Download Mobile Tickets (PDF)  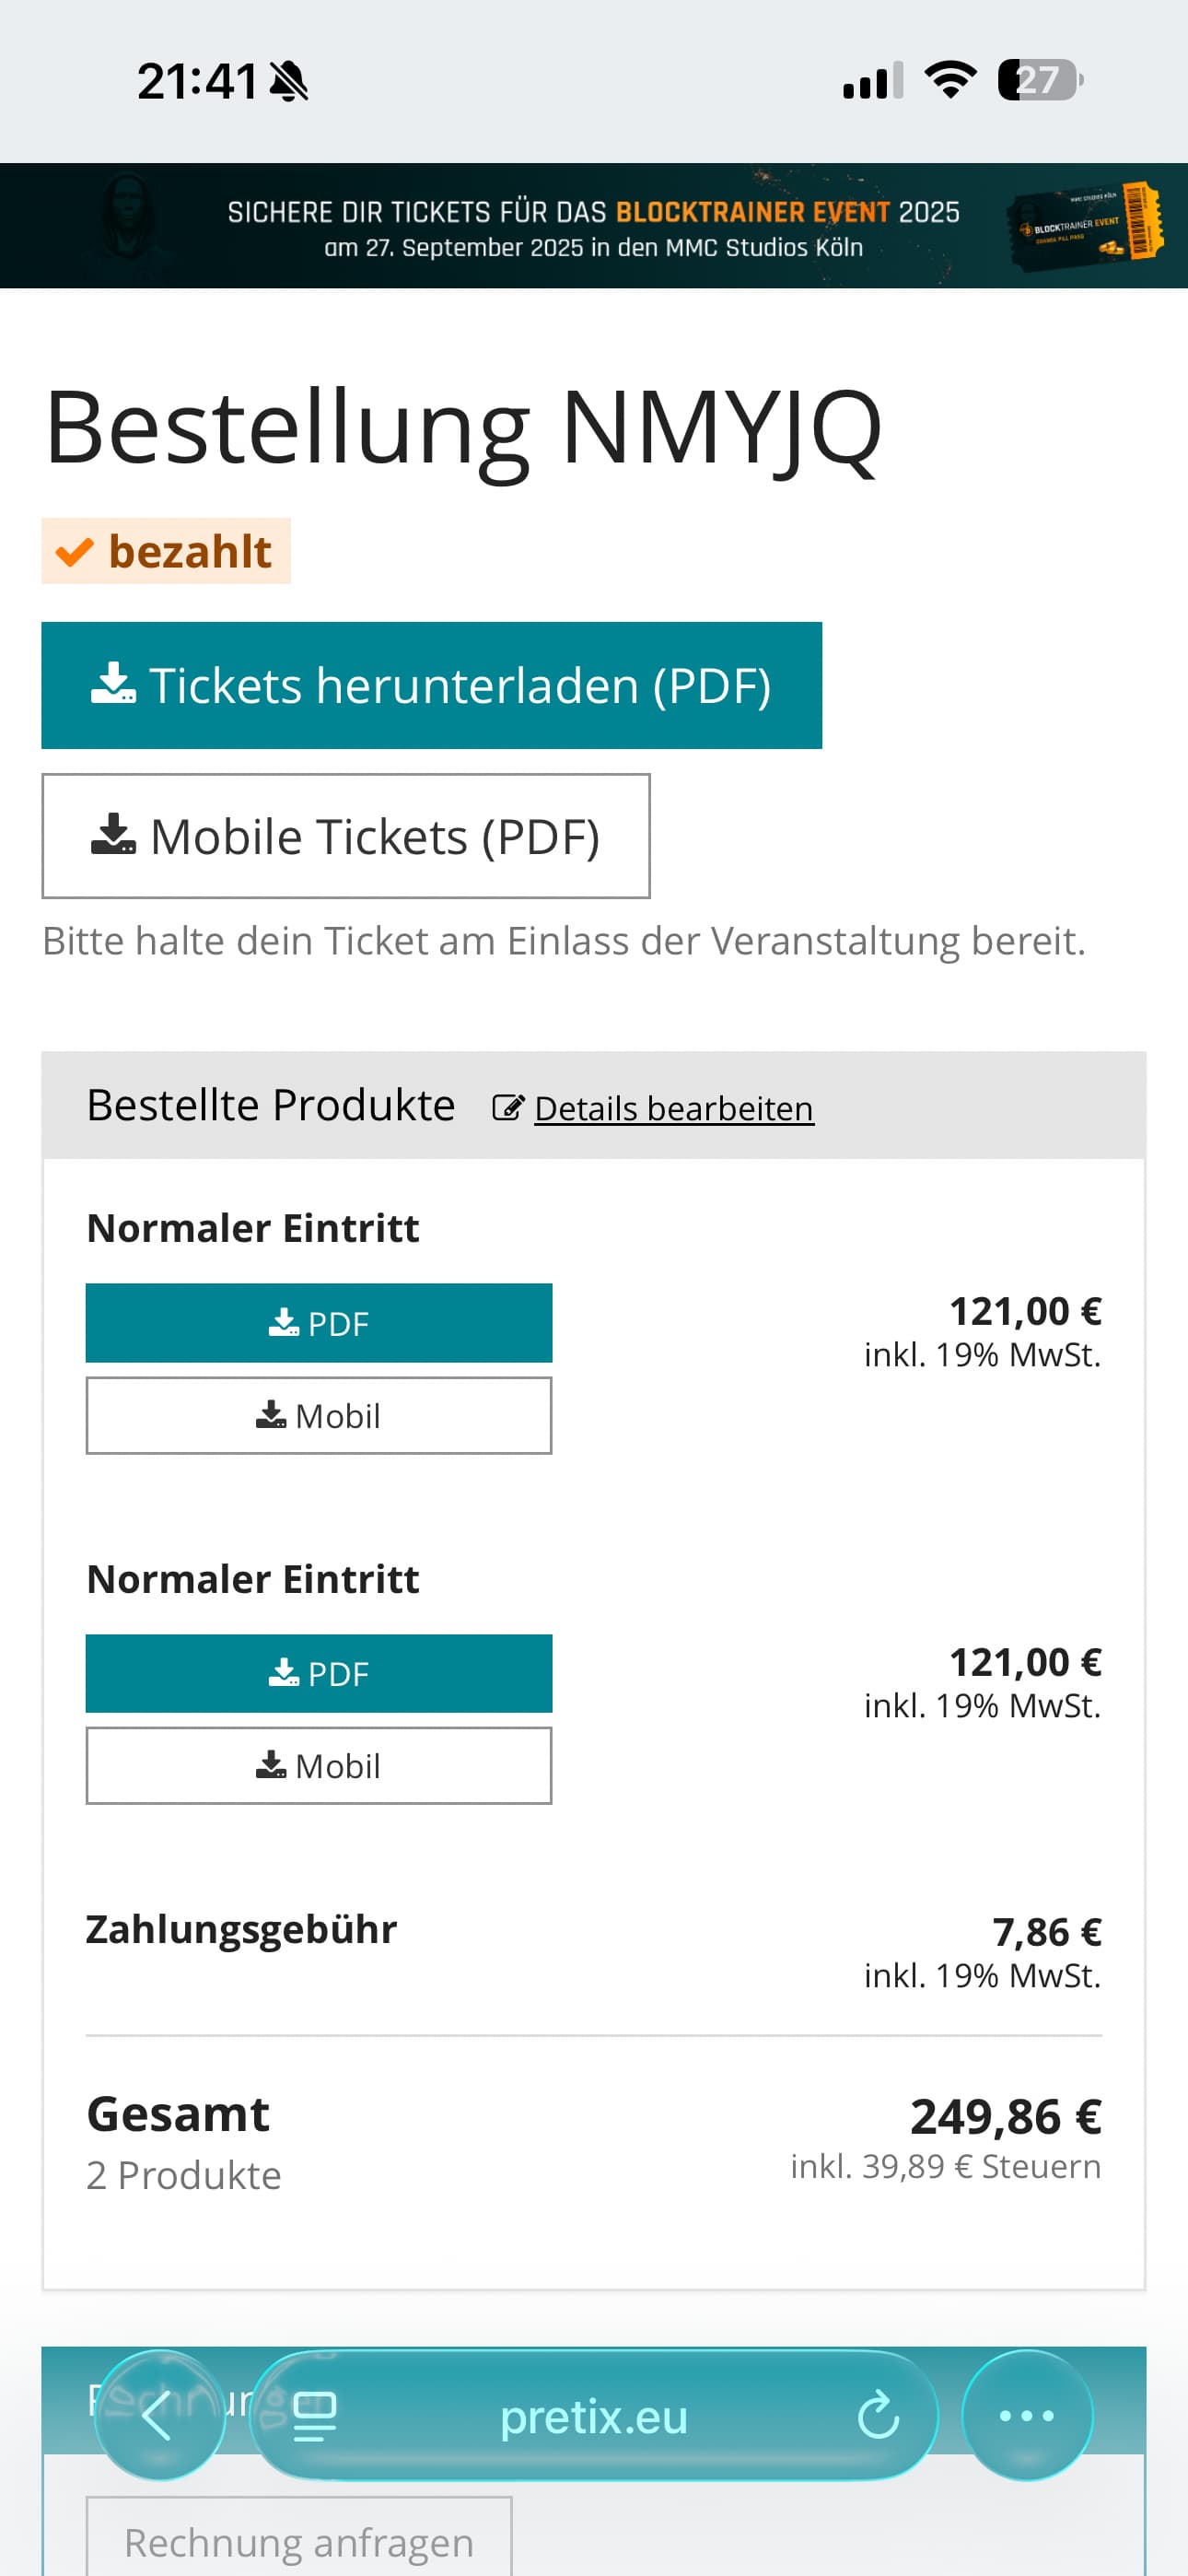pos(346,836)
